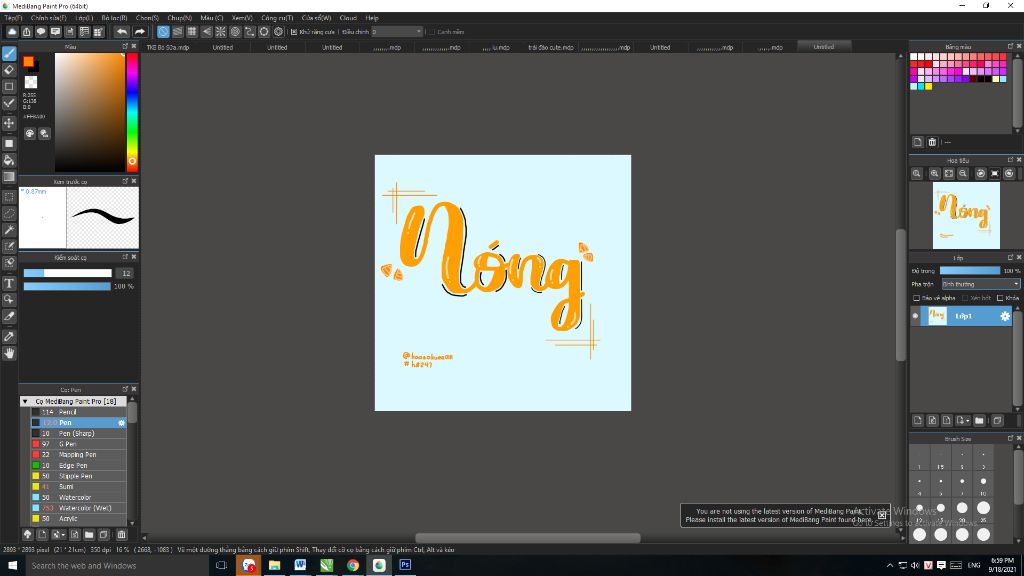This screenshot has width=1024, height=576.
Task: Click the Undo arrow in the toolbar
Action: 122,31
